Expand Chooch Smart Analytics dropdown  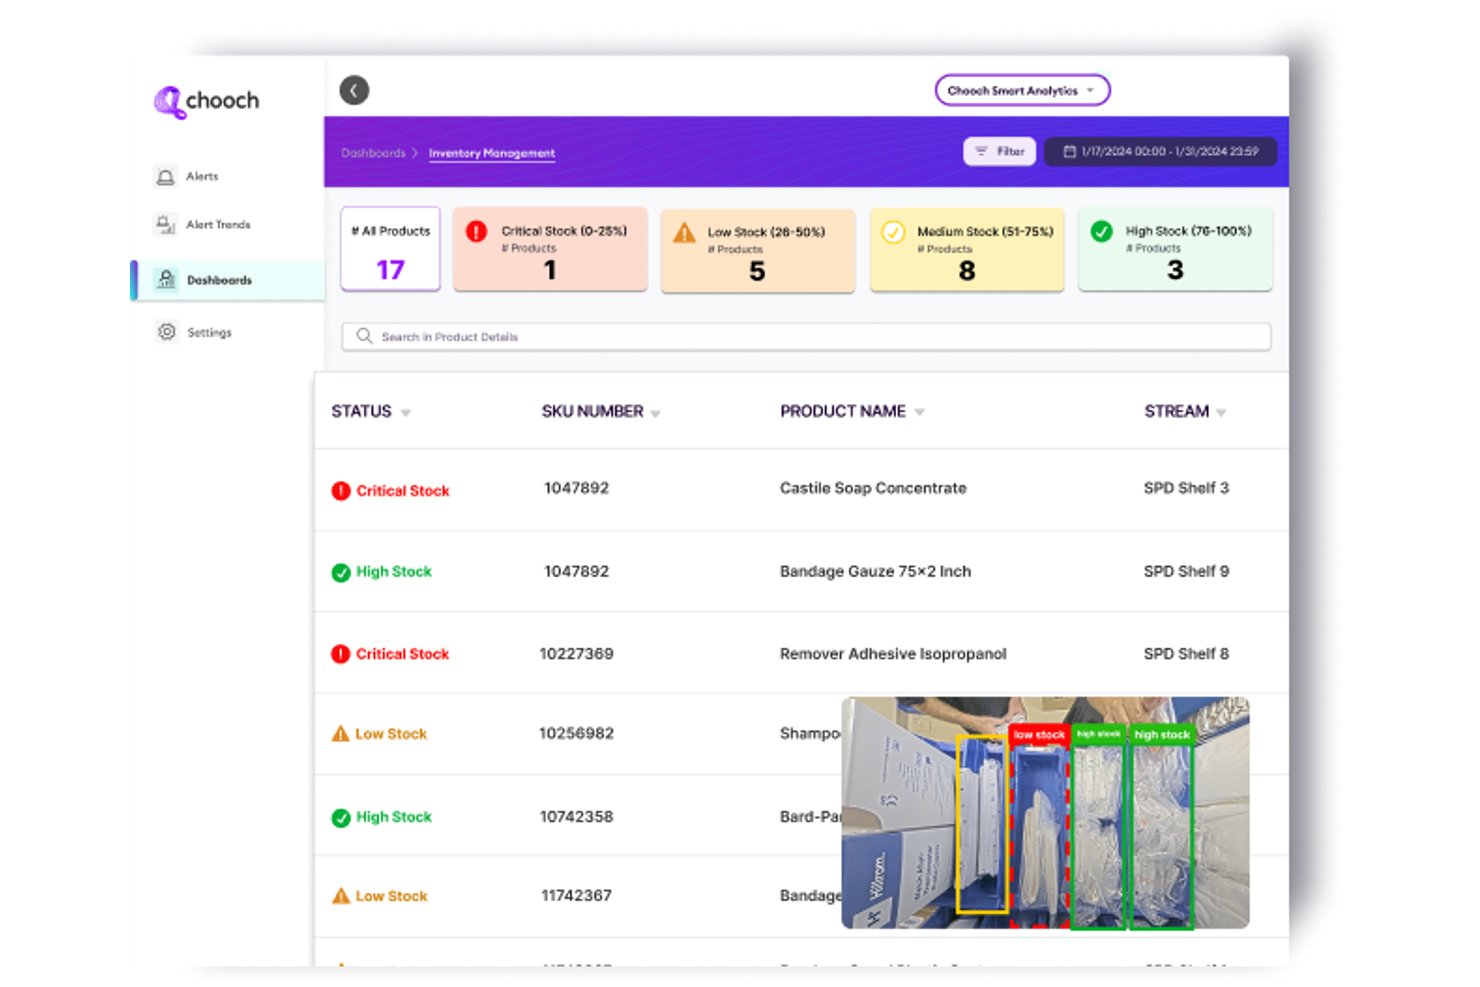coord(1022,90)
